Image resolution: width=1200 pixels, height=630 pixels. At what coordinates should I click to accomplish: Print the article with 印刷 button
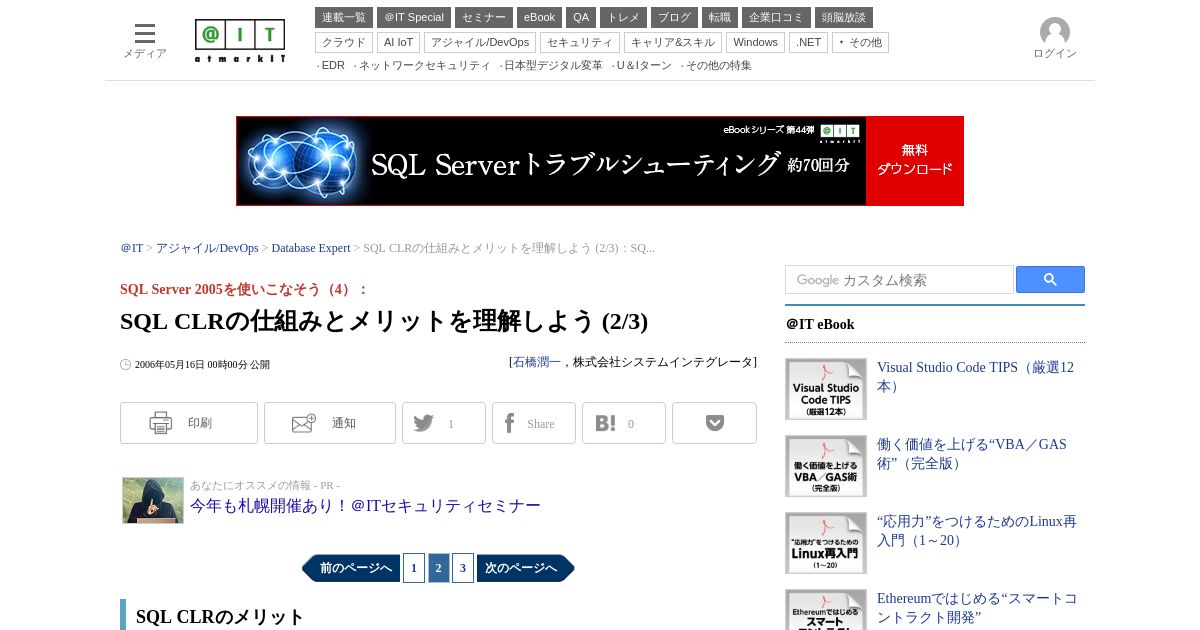pyautogui.click(x=189, y=423)
